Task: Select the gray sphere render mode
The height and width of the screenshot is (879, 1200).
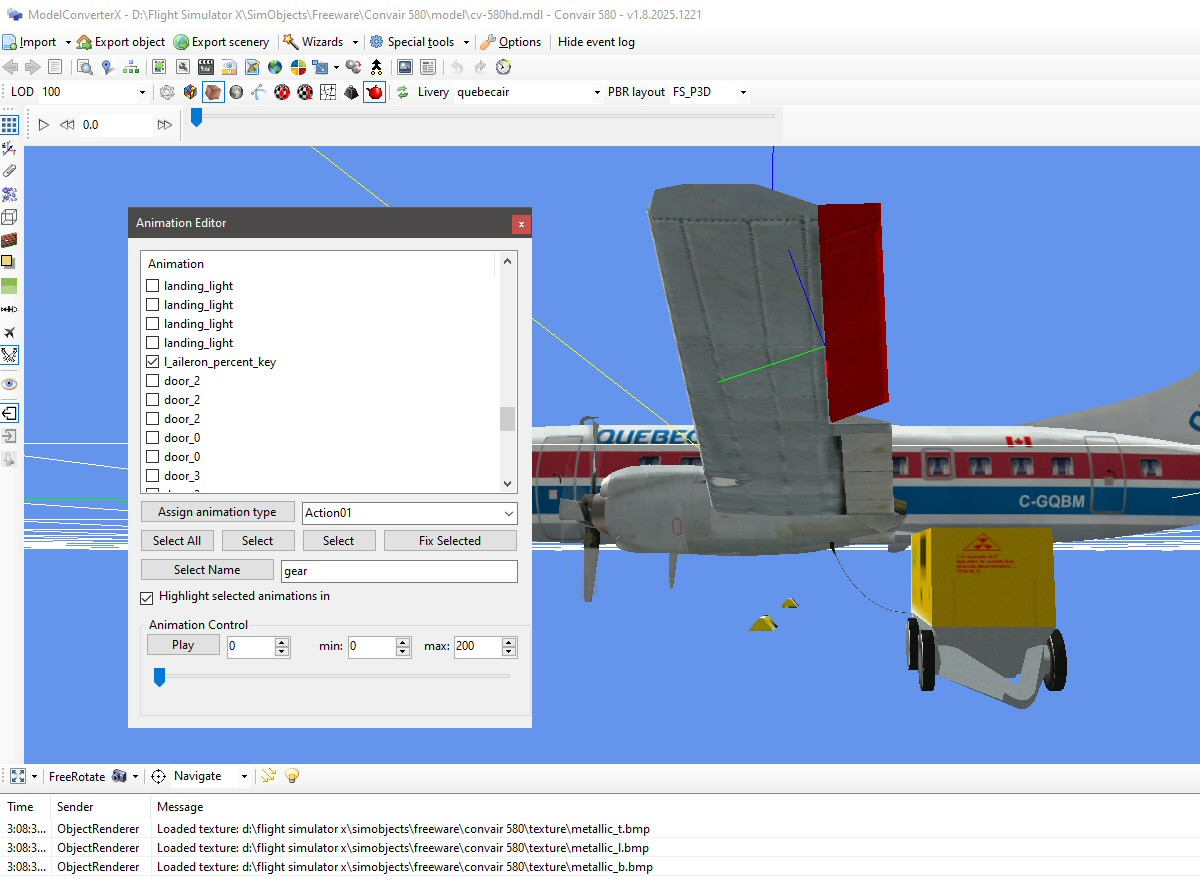Action: click(x=236, y=92)
